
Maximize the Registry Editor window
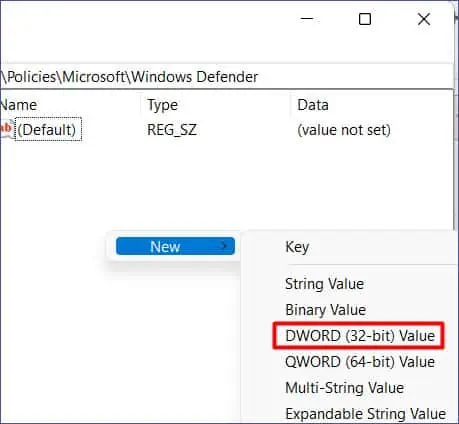[365, 19]
